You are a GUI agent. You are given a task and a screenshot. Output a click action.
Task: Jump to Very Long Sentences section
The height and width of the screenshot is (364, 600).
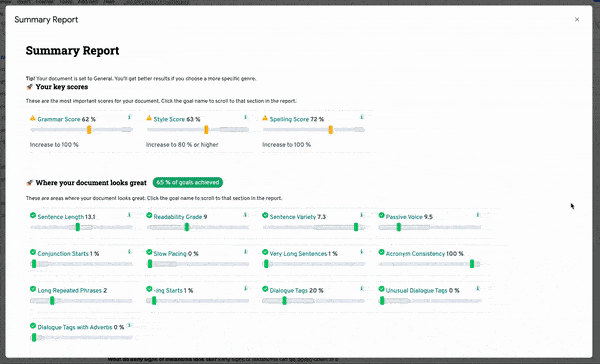298,253
